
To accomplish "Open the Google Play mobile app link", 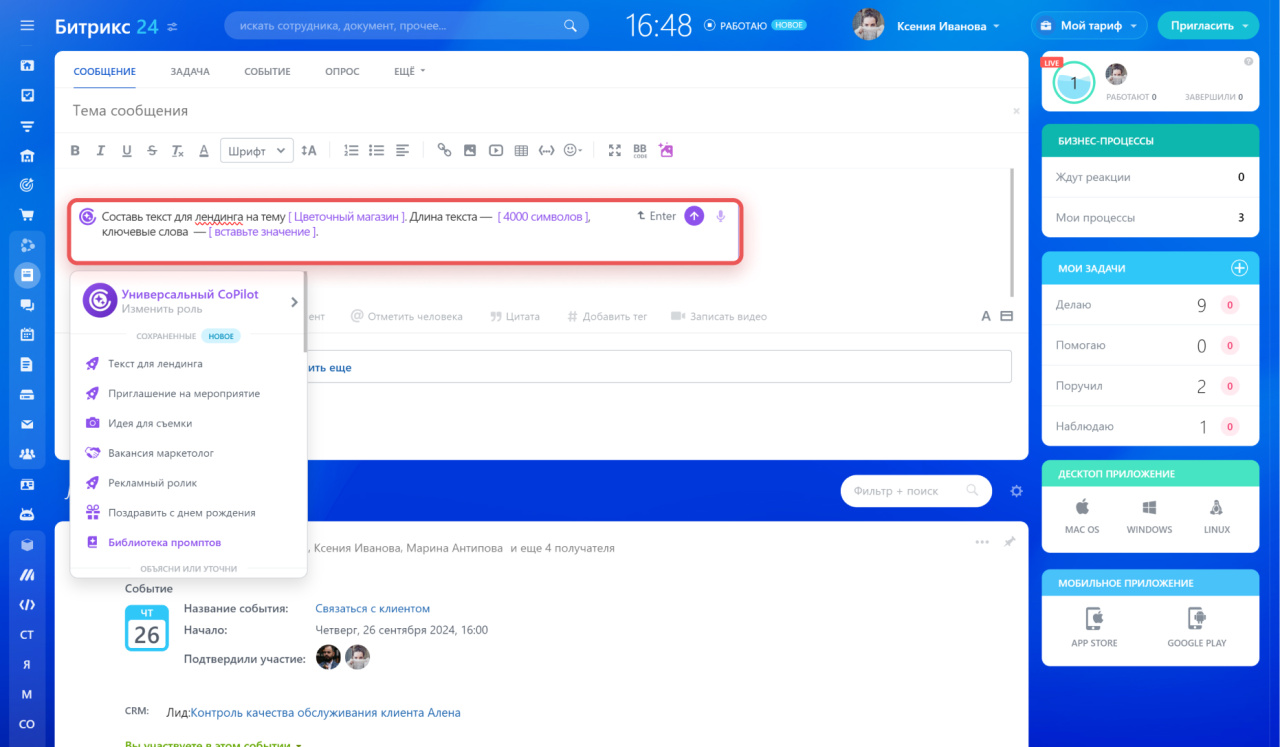I will [x=1196, y=627].
